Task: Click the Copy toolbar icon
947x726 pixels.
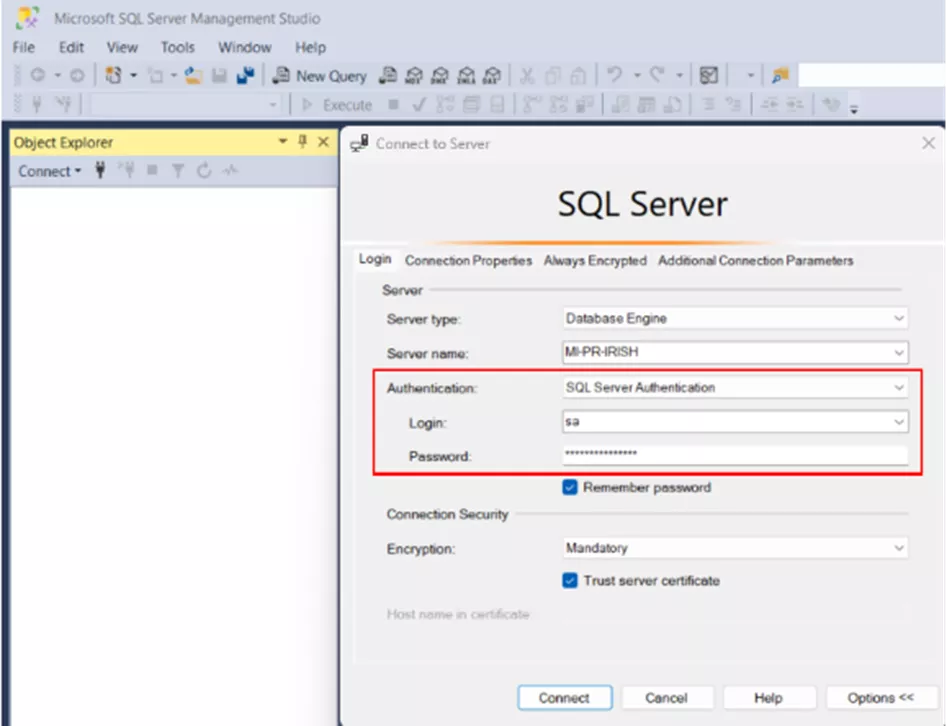Action: pyautogui.click(x=552, y=75)
